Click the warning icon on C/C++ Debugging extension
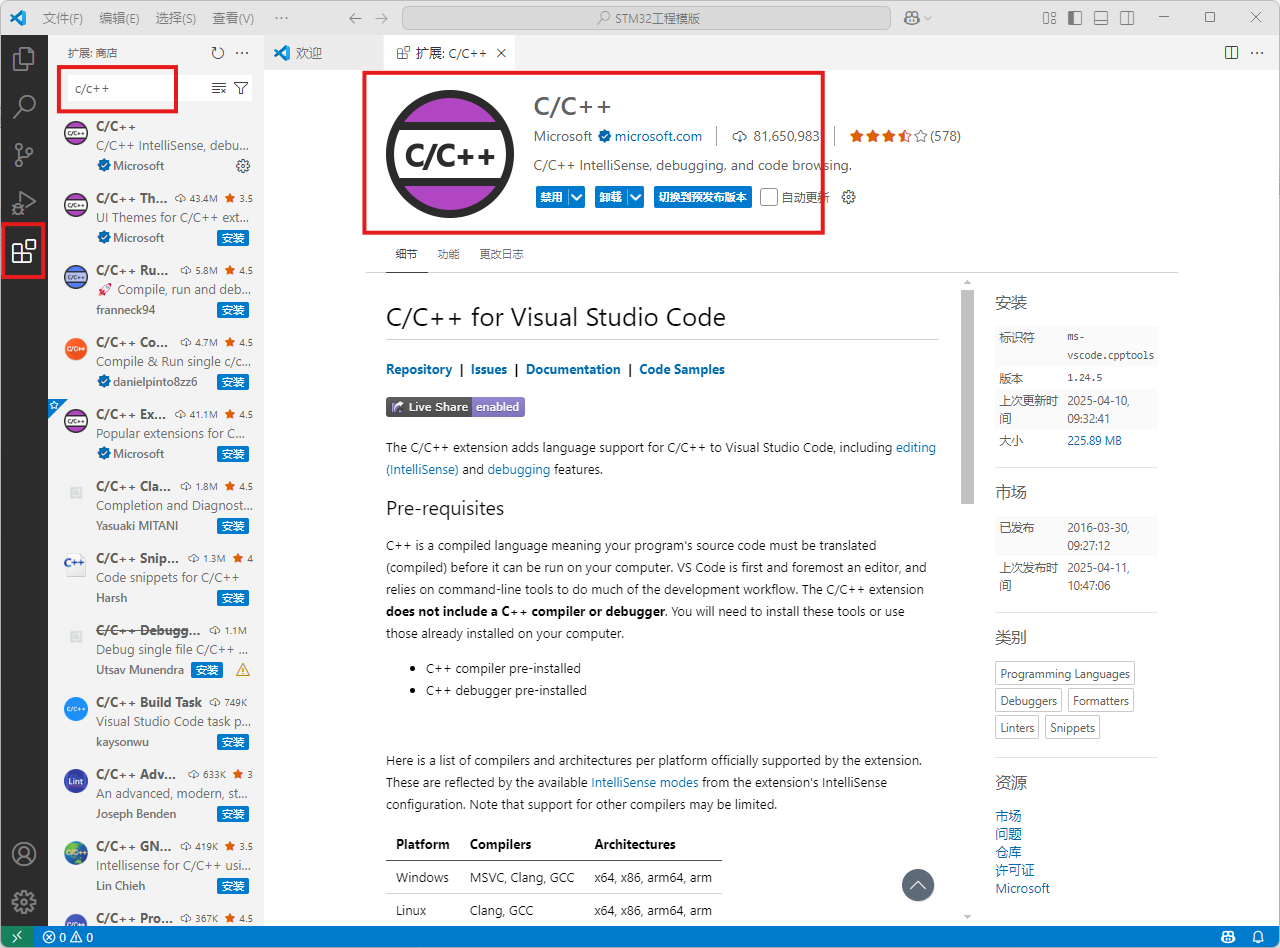This screenshot has height=948, width=1280. (x=242, y=670)
